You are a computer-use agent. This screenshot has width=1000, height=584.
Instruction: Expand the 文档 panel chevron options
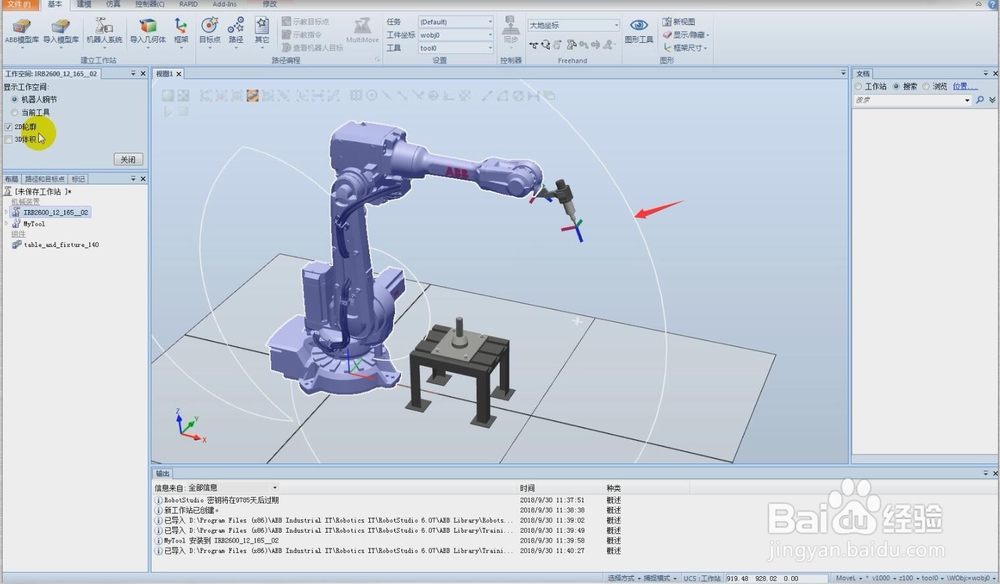pos(992,100)
